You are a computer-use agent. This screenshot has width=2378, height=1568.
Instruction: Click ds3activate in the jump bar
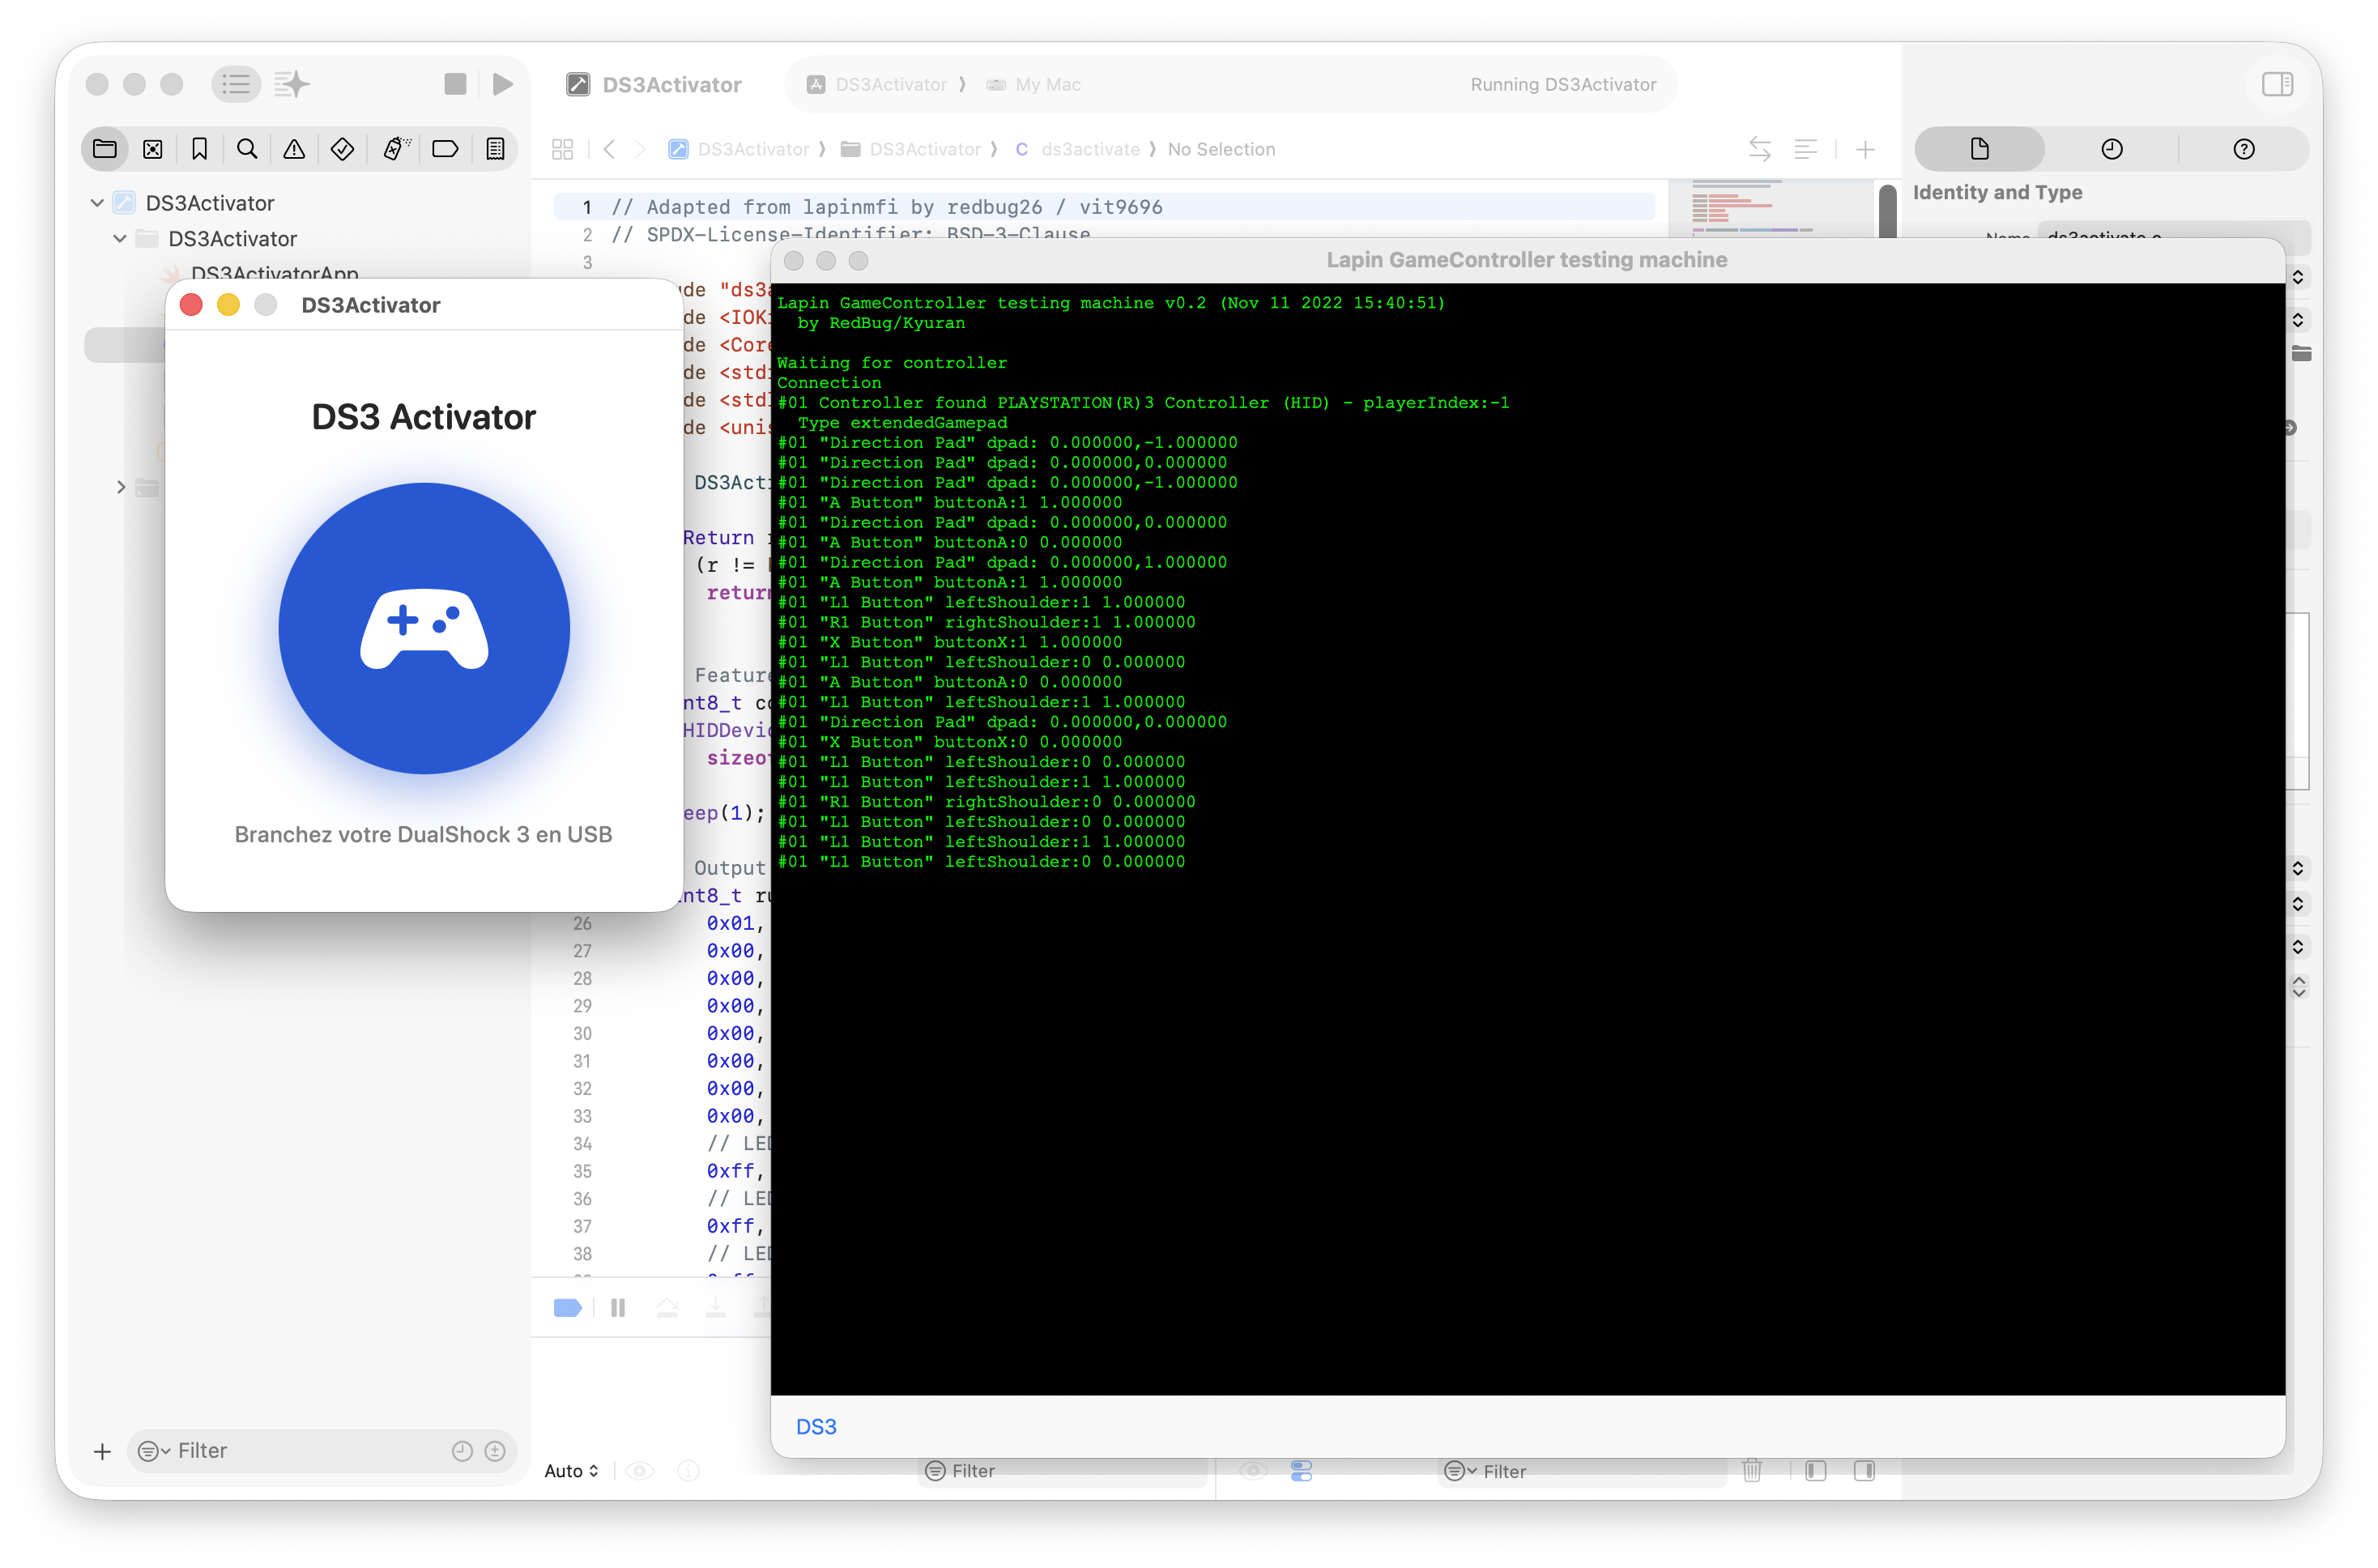pos(1089,149)
